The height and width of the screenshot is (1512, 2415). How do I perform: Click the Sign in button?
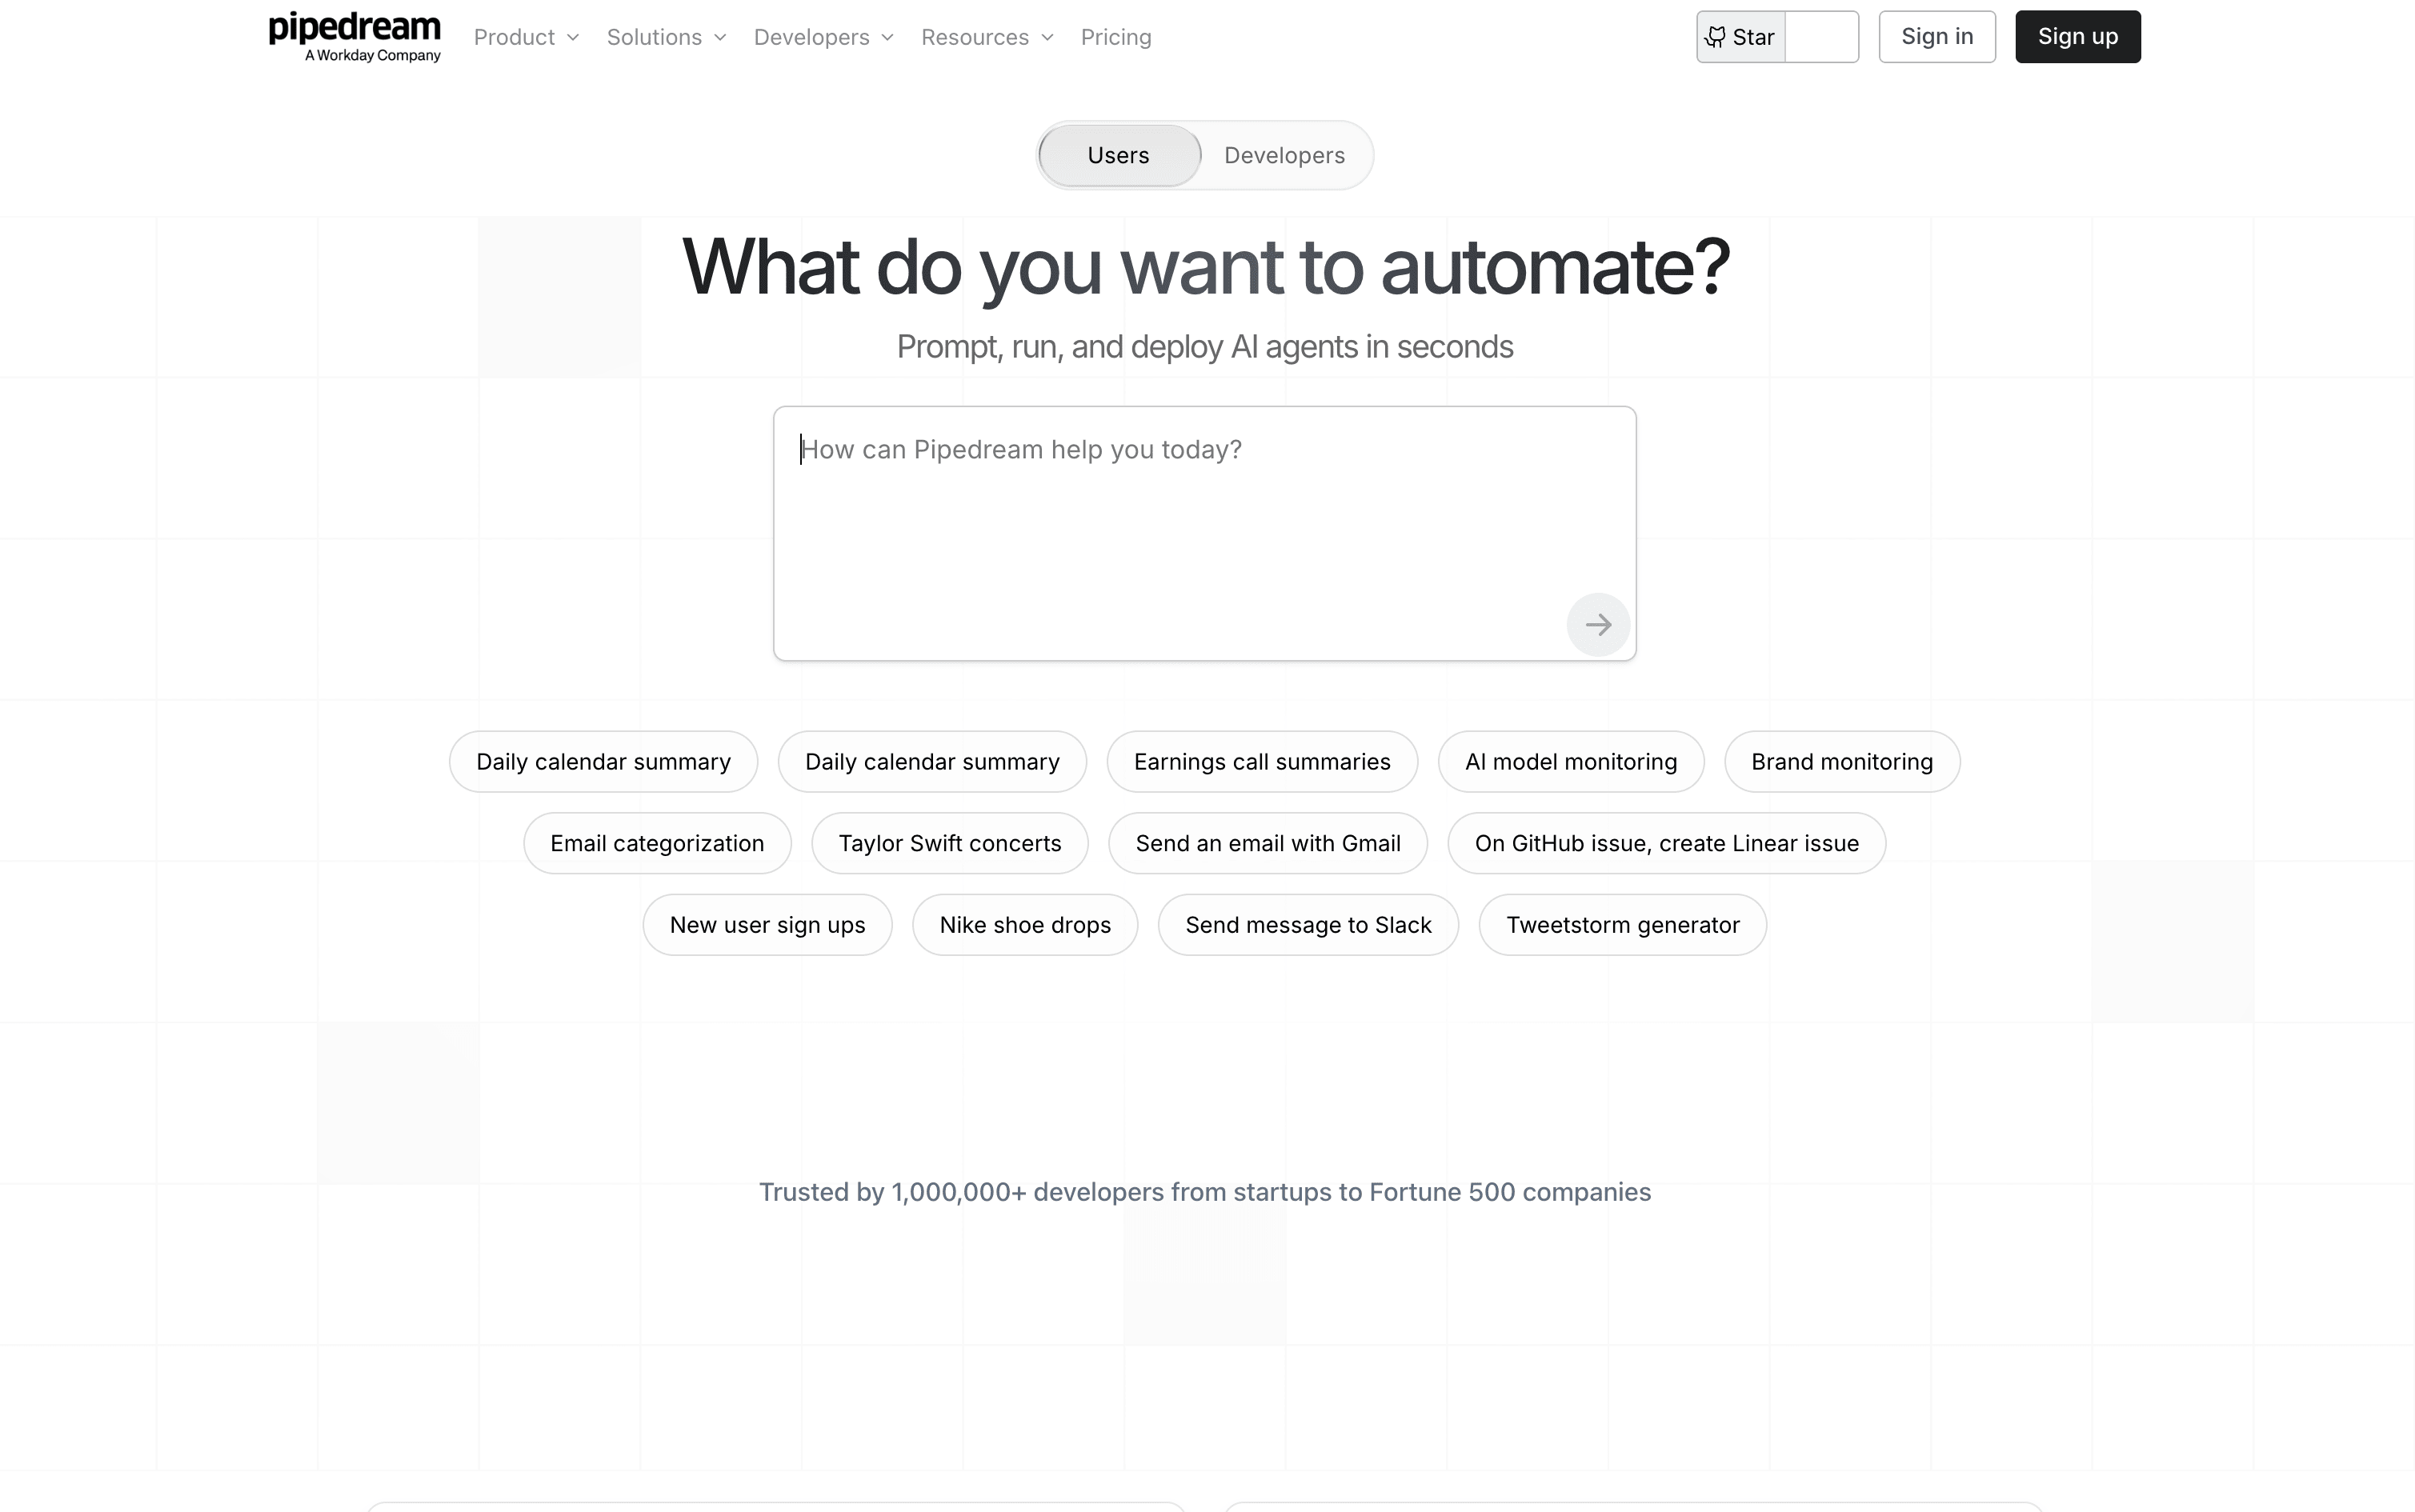click(x=1937, y=37)
